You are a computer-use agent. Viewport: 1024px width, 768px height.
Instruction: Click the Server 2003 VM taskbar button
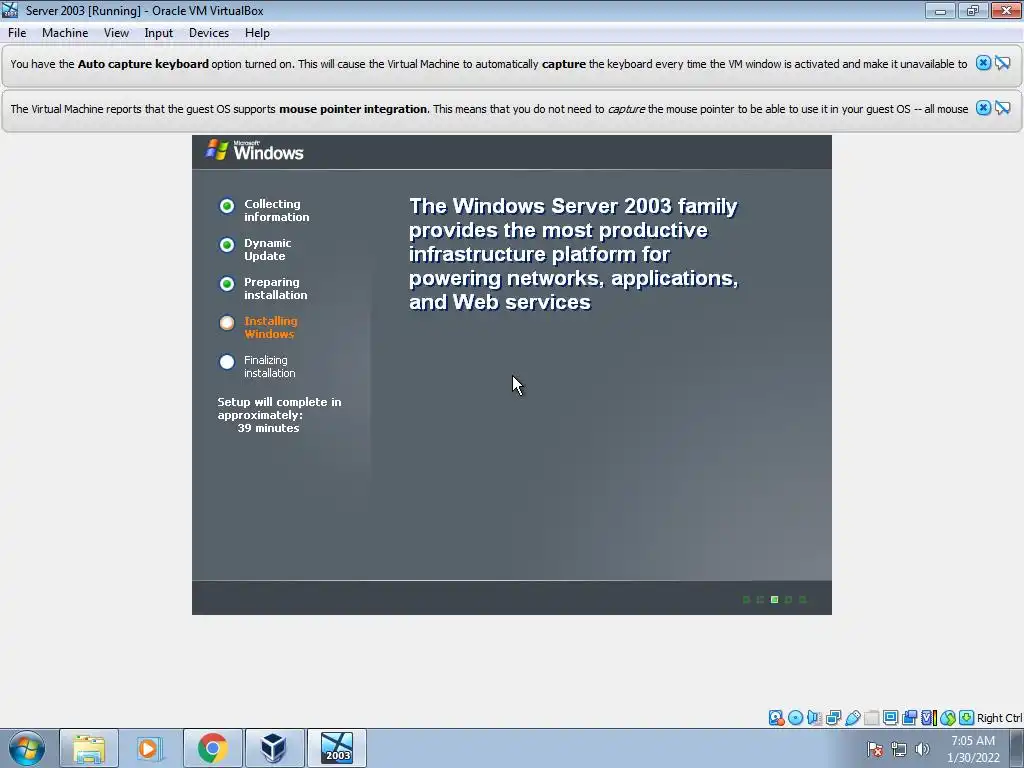pos(337,748)
